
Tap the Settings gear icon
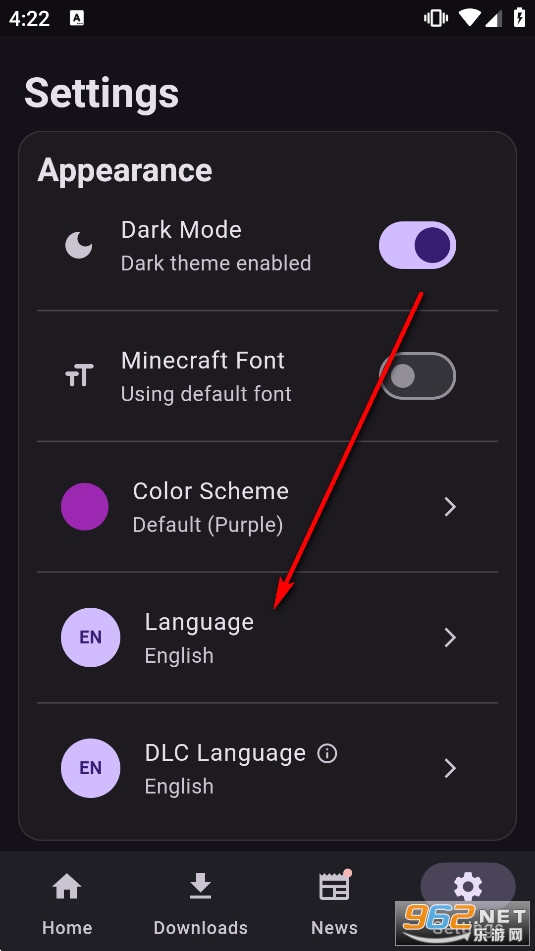468,887
